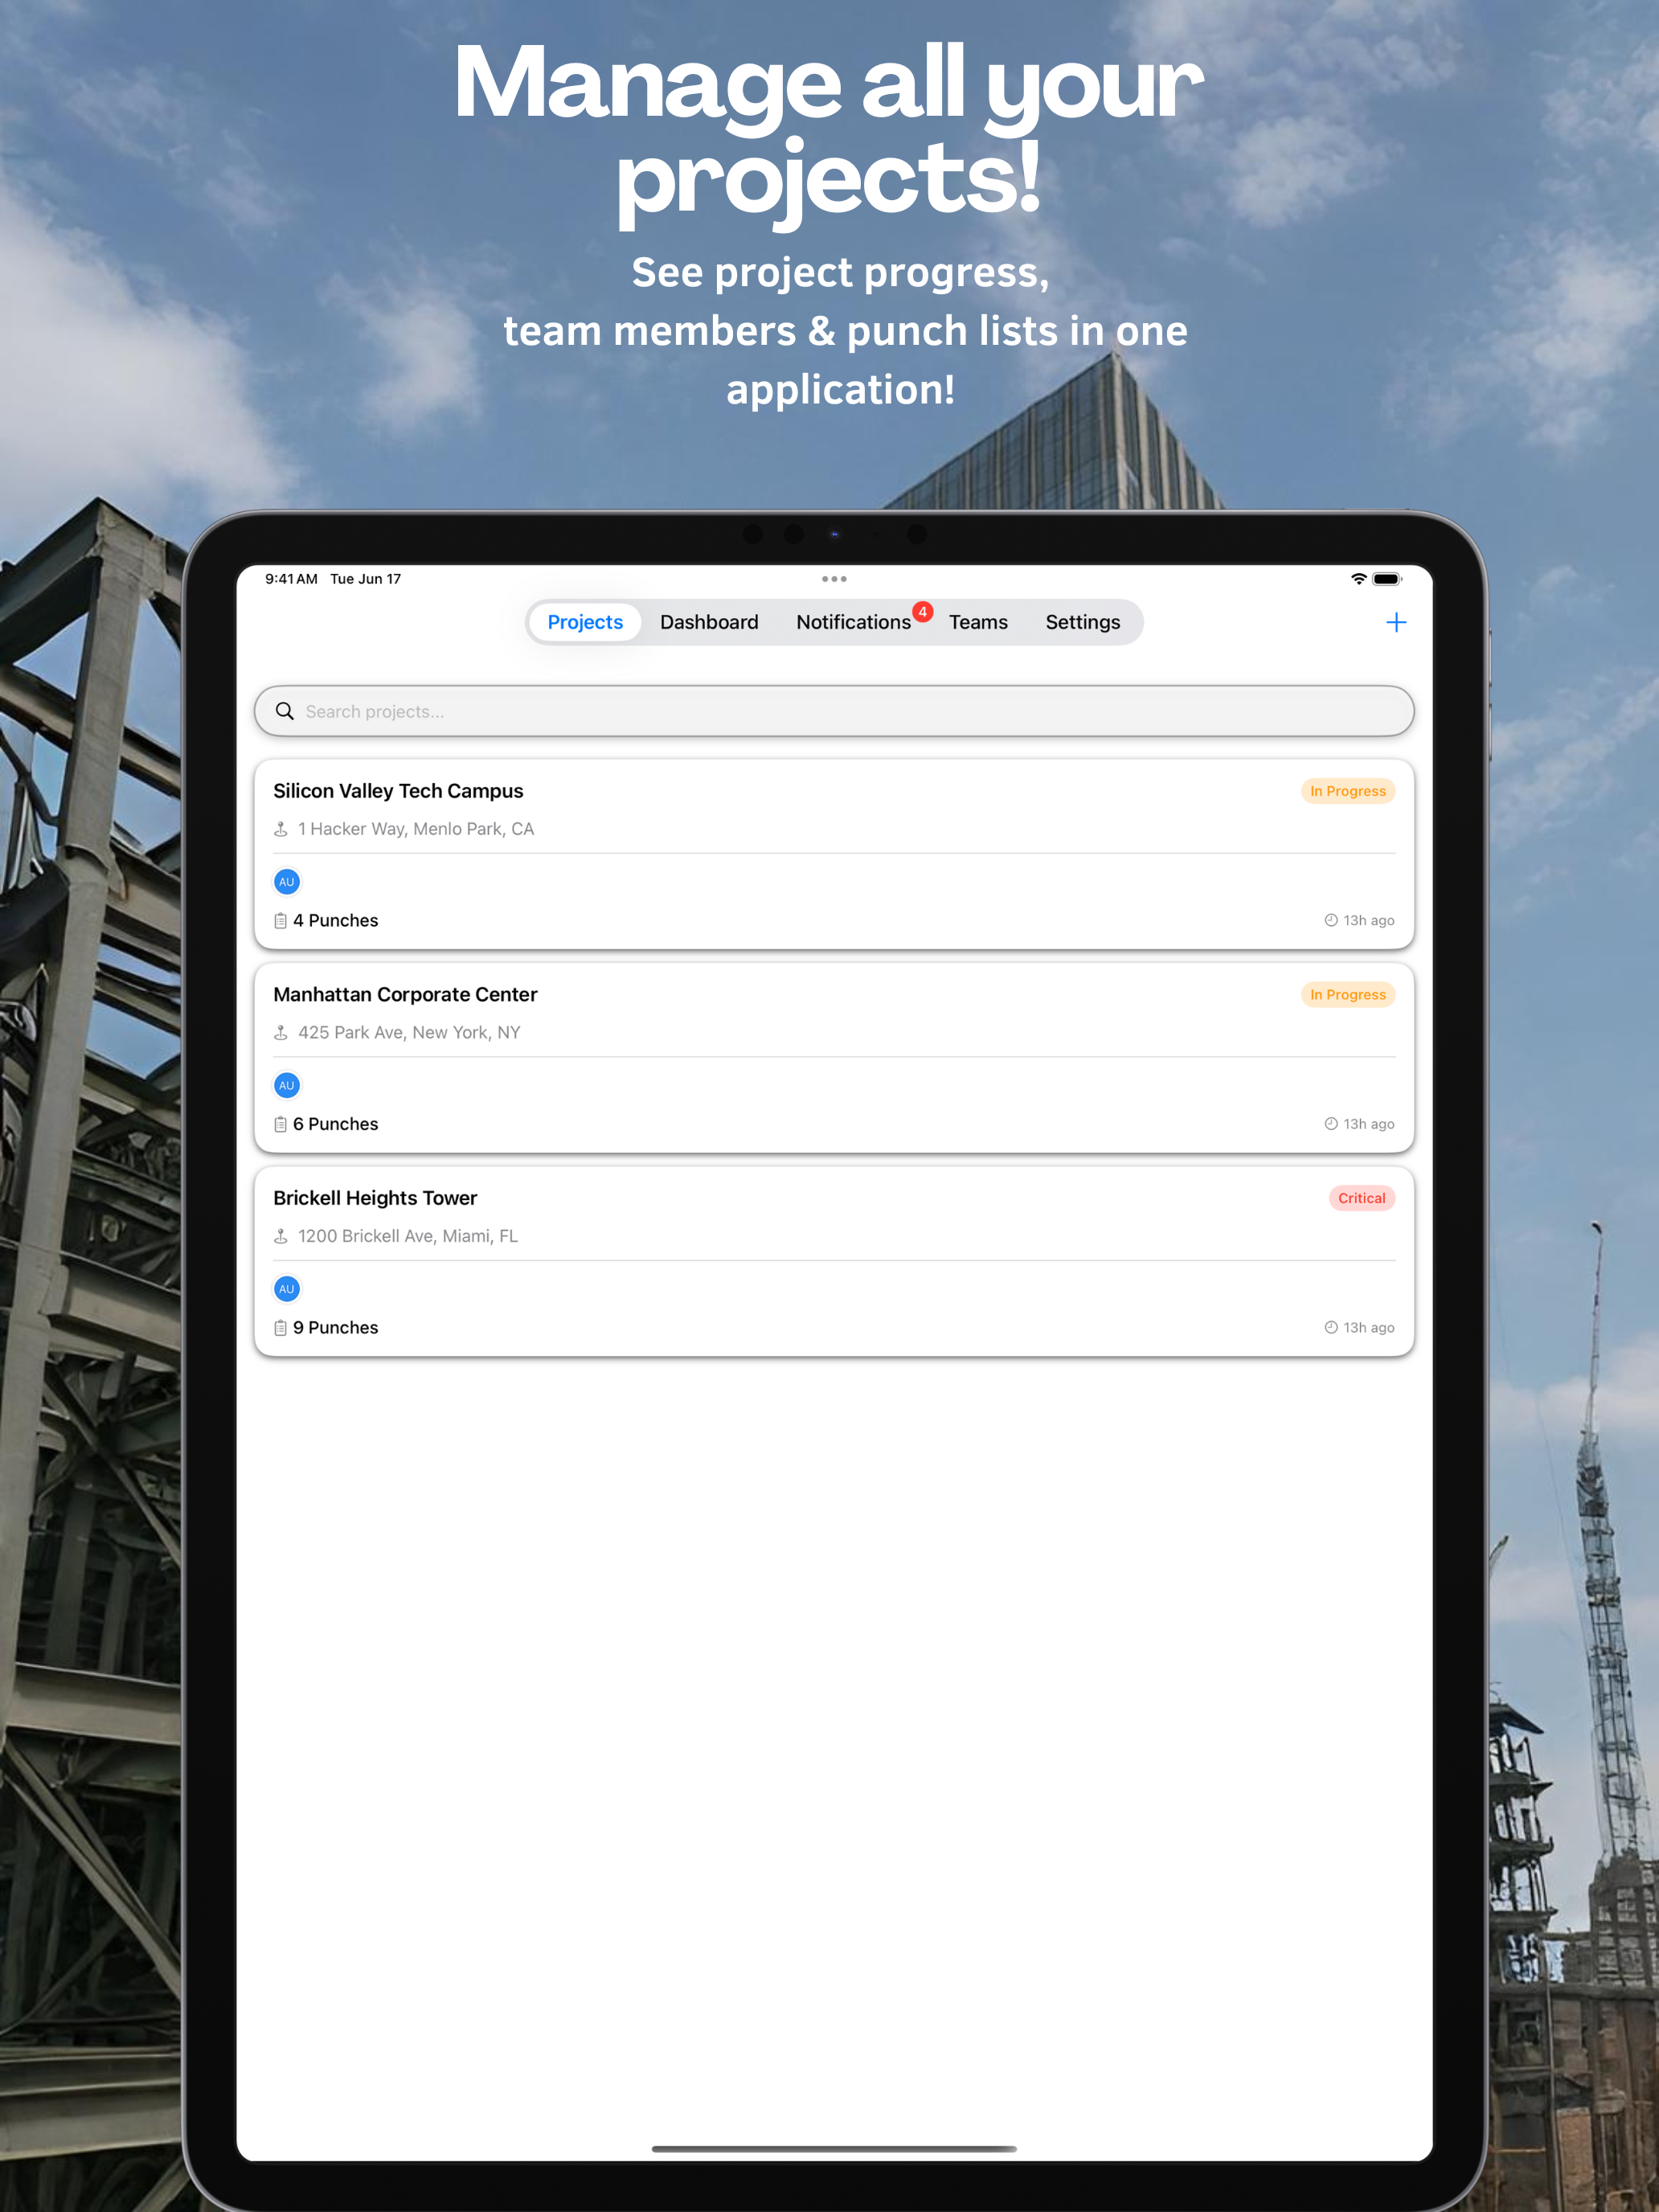The height and width of the screenshot is (2212, 1659).
Task: Open Manhattan Corporate Center project
Action: [x=834, y=1058]
